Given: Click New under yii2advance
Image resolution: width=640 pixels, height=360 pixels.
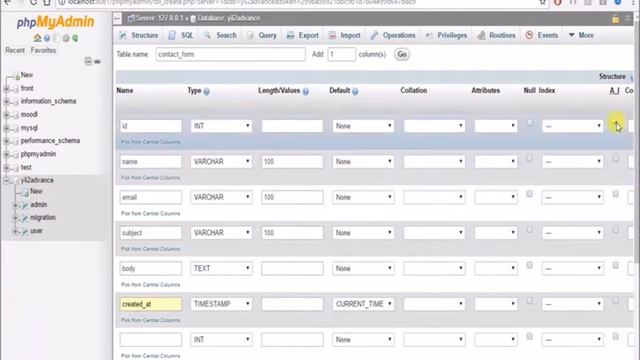Looking at the screenshot, I should pyautogui.click(x=36, y=191).
